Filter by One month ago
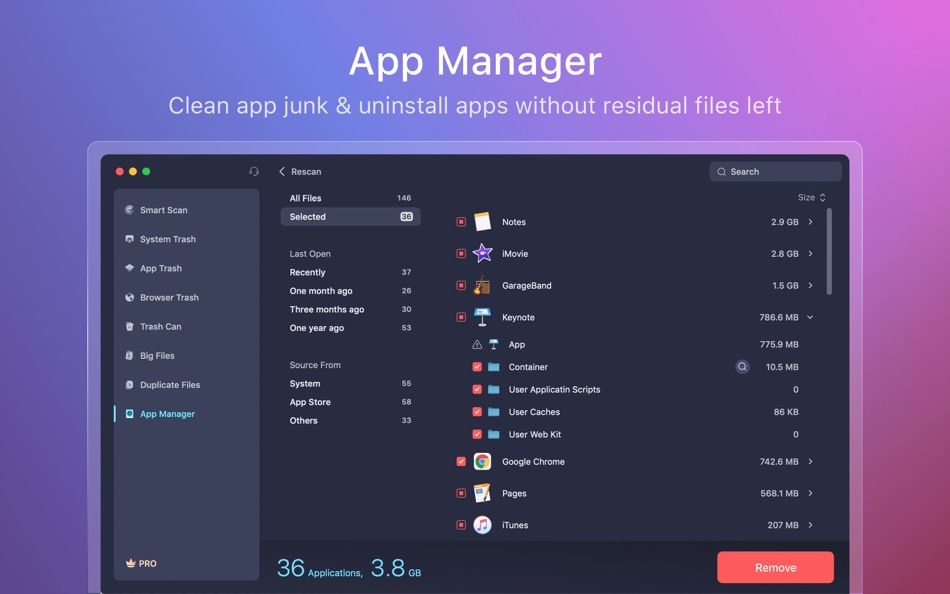 [x=350, y=291]
